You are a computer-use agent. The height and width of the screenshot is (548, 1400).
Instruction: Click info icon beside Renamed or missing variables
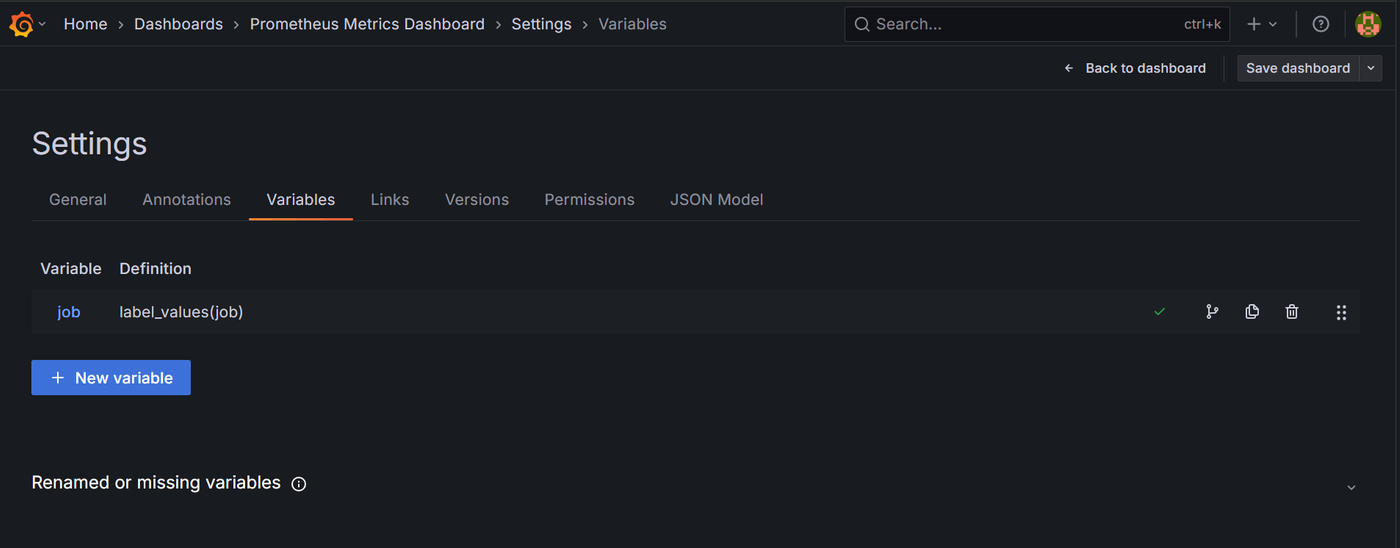point(298,484)
